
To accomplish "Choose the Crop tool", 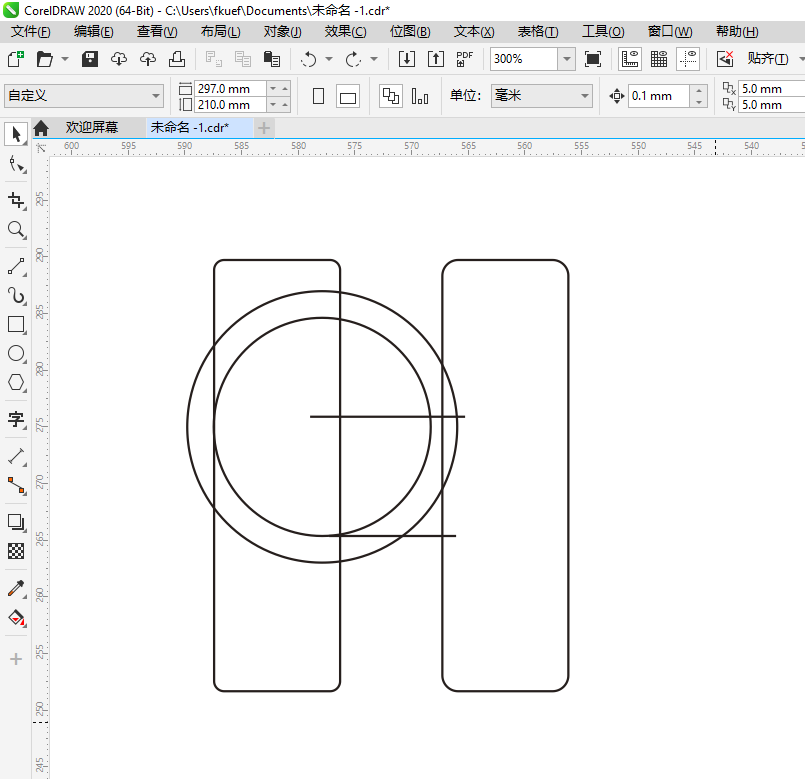I will click(16, 200).
